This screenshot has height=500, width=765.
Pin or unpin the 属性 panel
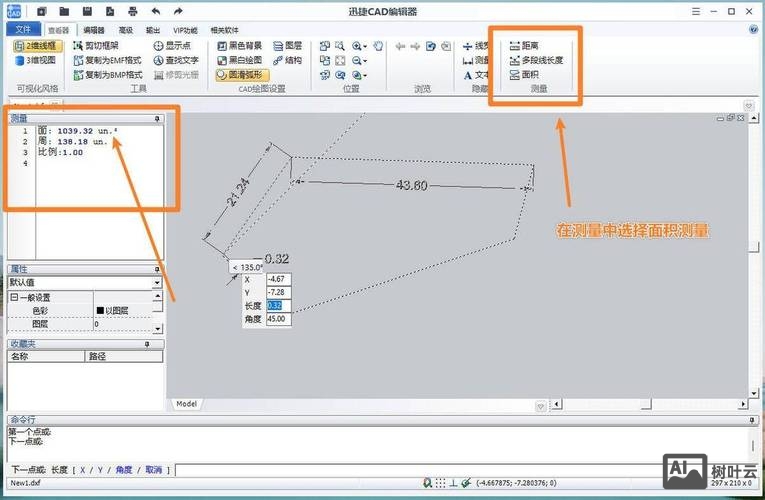point(157,269)
